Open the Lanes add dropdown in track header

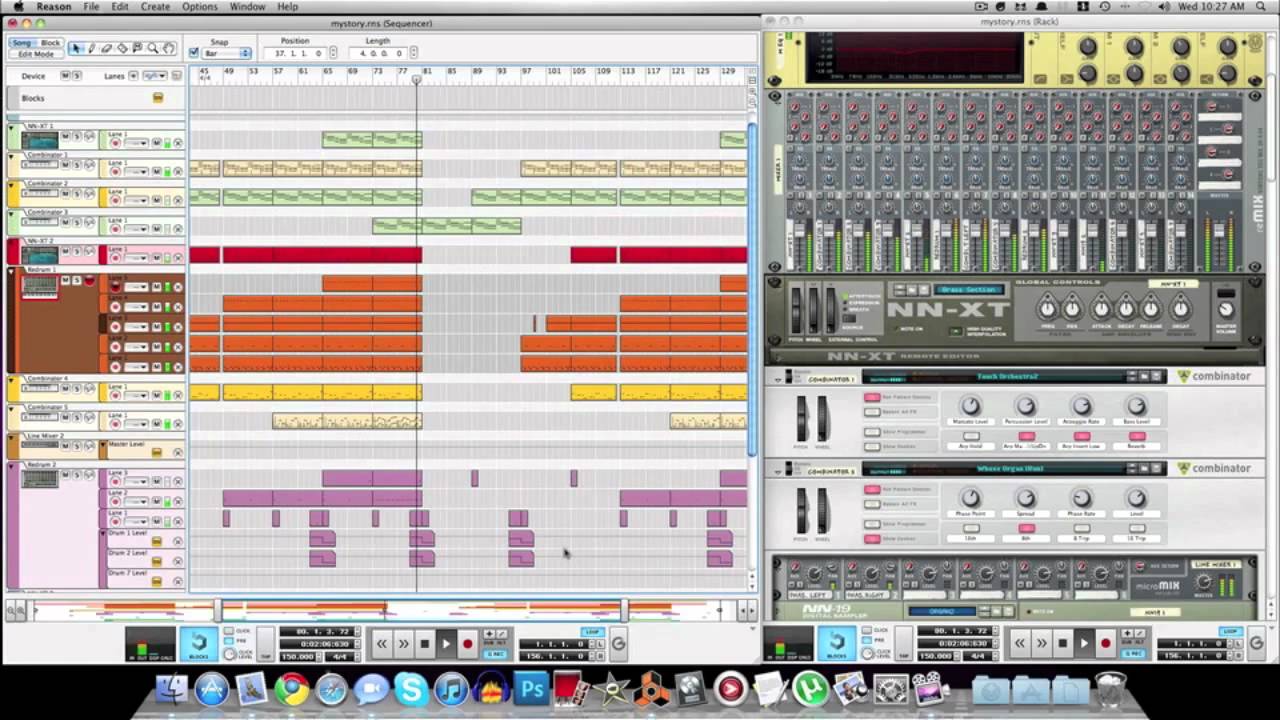click(x=154, y=76)
